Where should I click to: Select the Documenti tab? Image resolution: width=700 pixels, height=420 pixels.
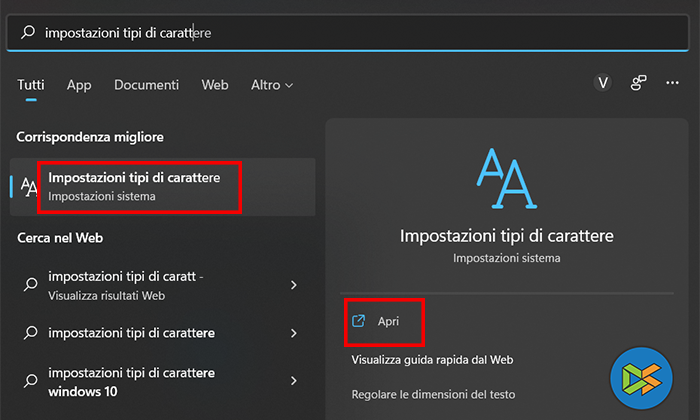(x=146, y=85)
